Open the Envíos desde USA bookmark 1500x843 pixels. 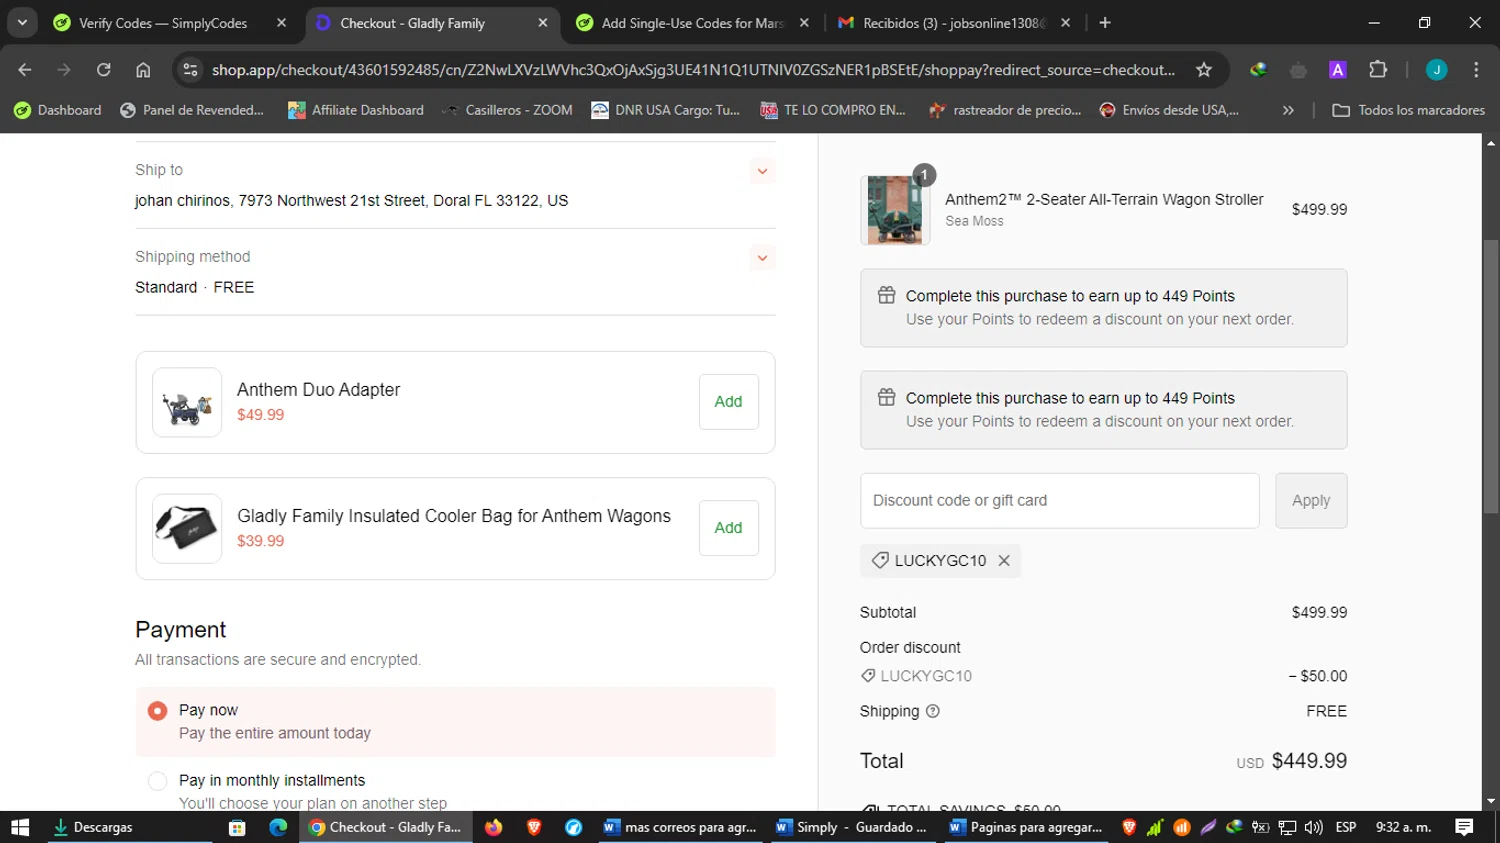pos(1169,110)
